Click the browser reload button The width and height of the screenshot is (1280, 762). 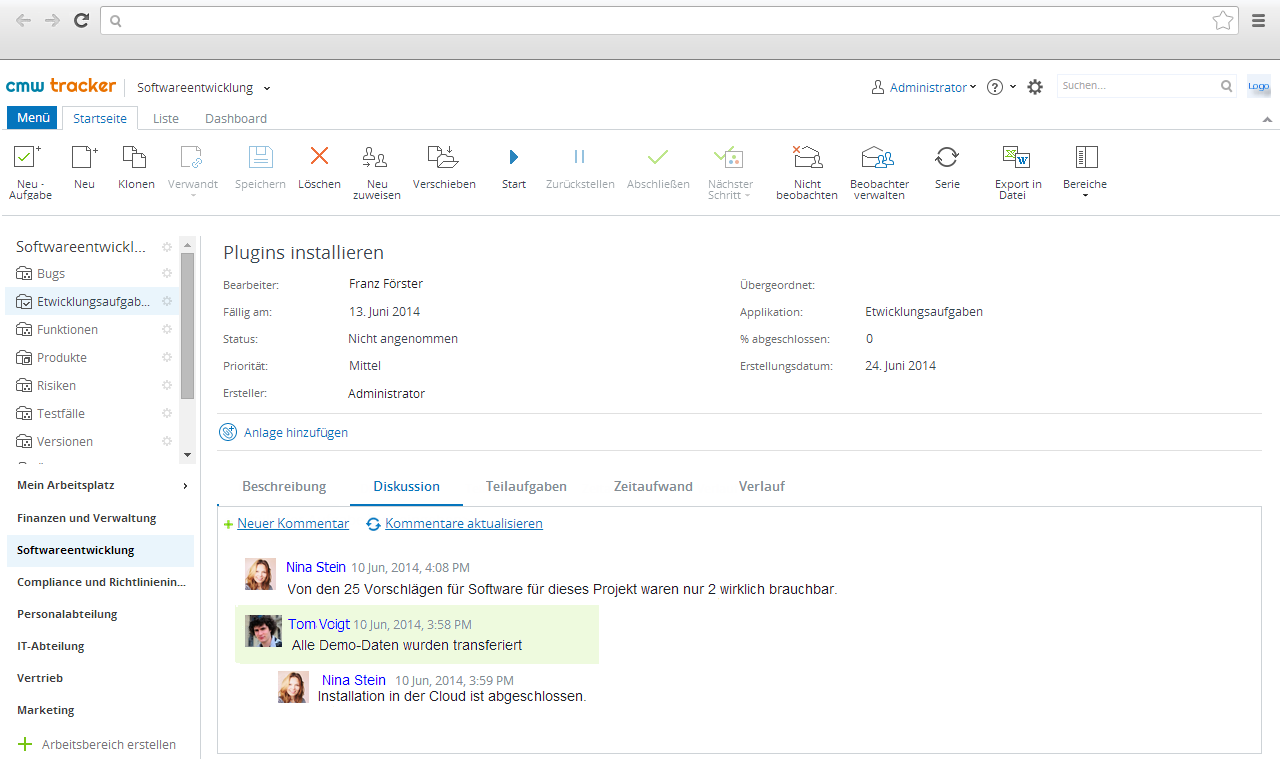click(81, 20)
